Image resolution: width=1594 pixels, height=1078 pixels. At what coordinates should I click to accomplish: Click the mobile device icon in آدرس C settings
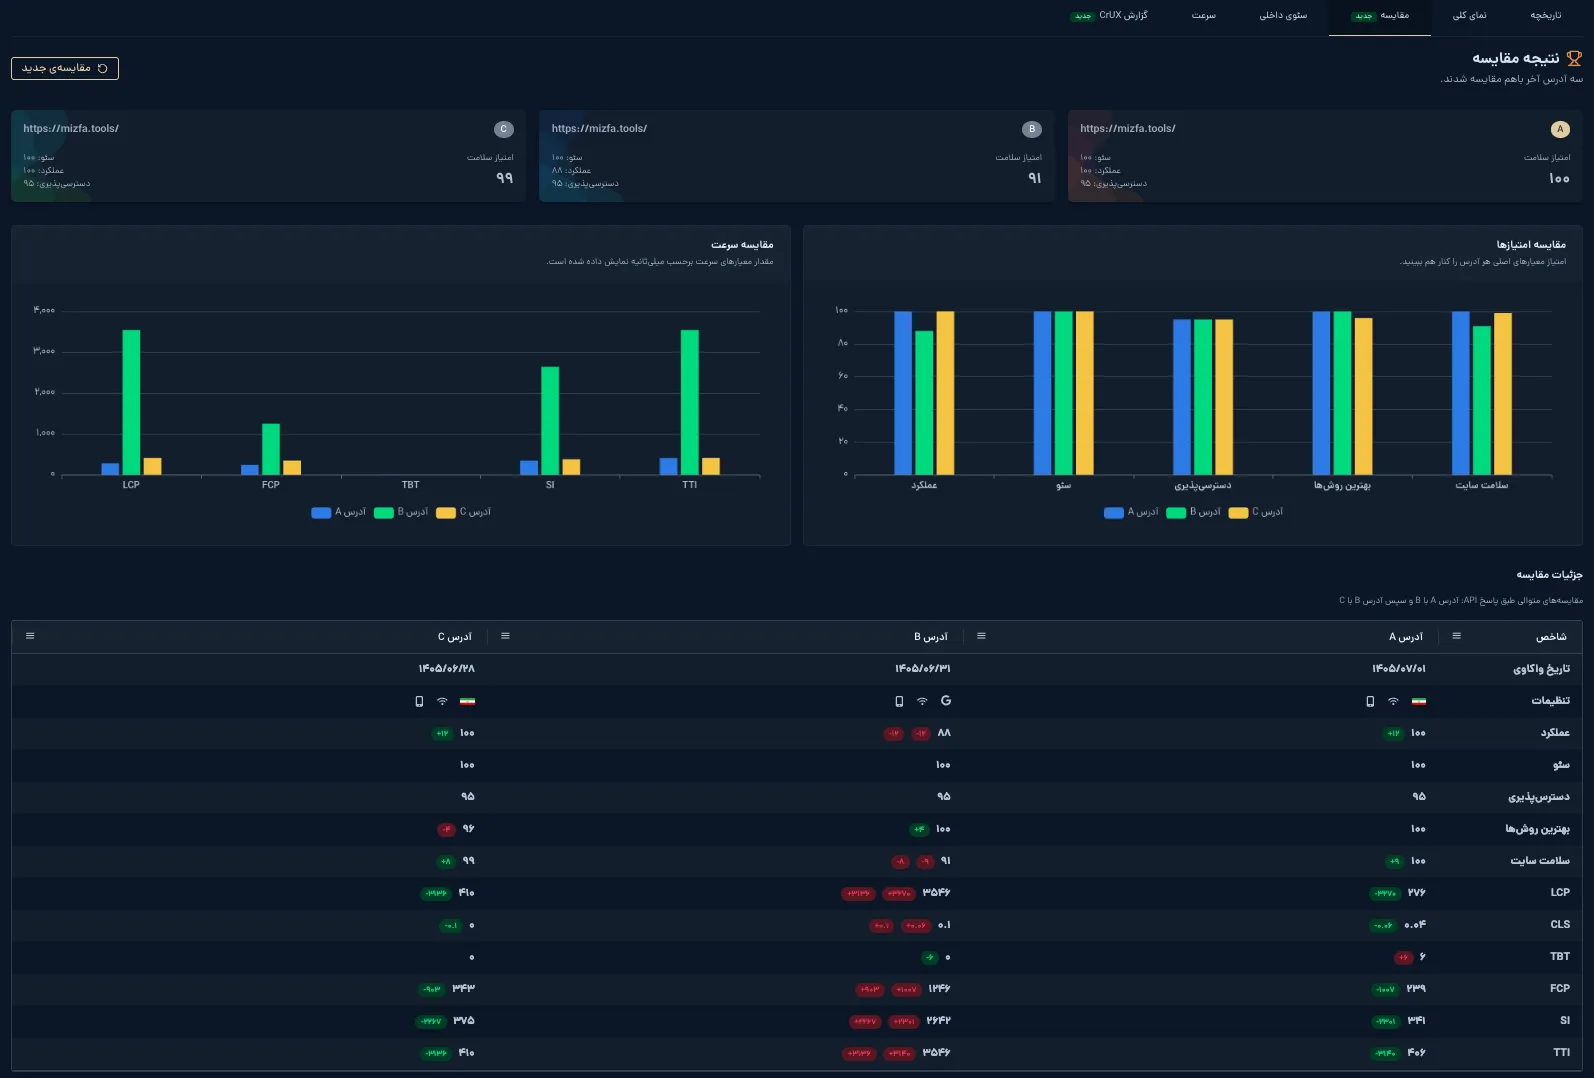[419, 701]
